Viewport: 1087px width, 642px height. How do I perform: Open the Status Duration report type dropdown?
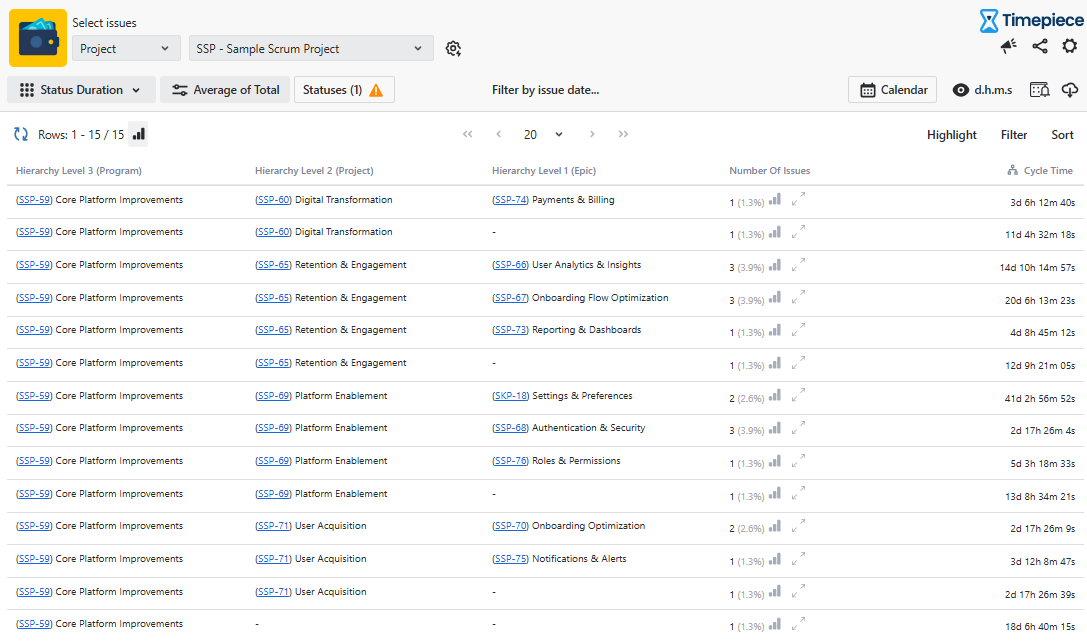pos(81,89)
